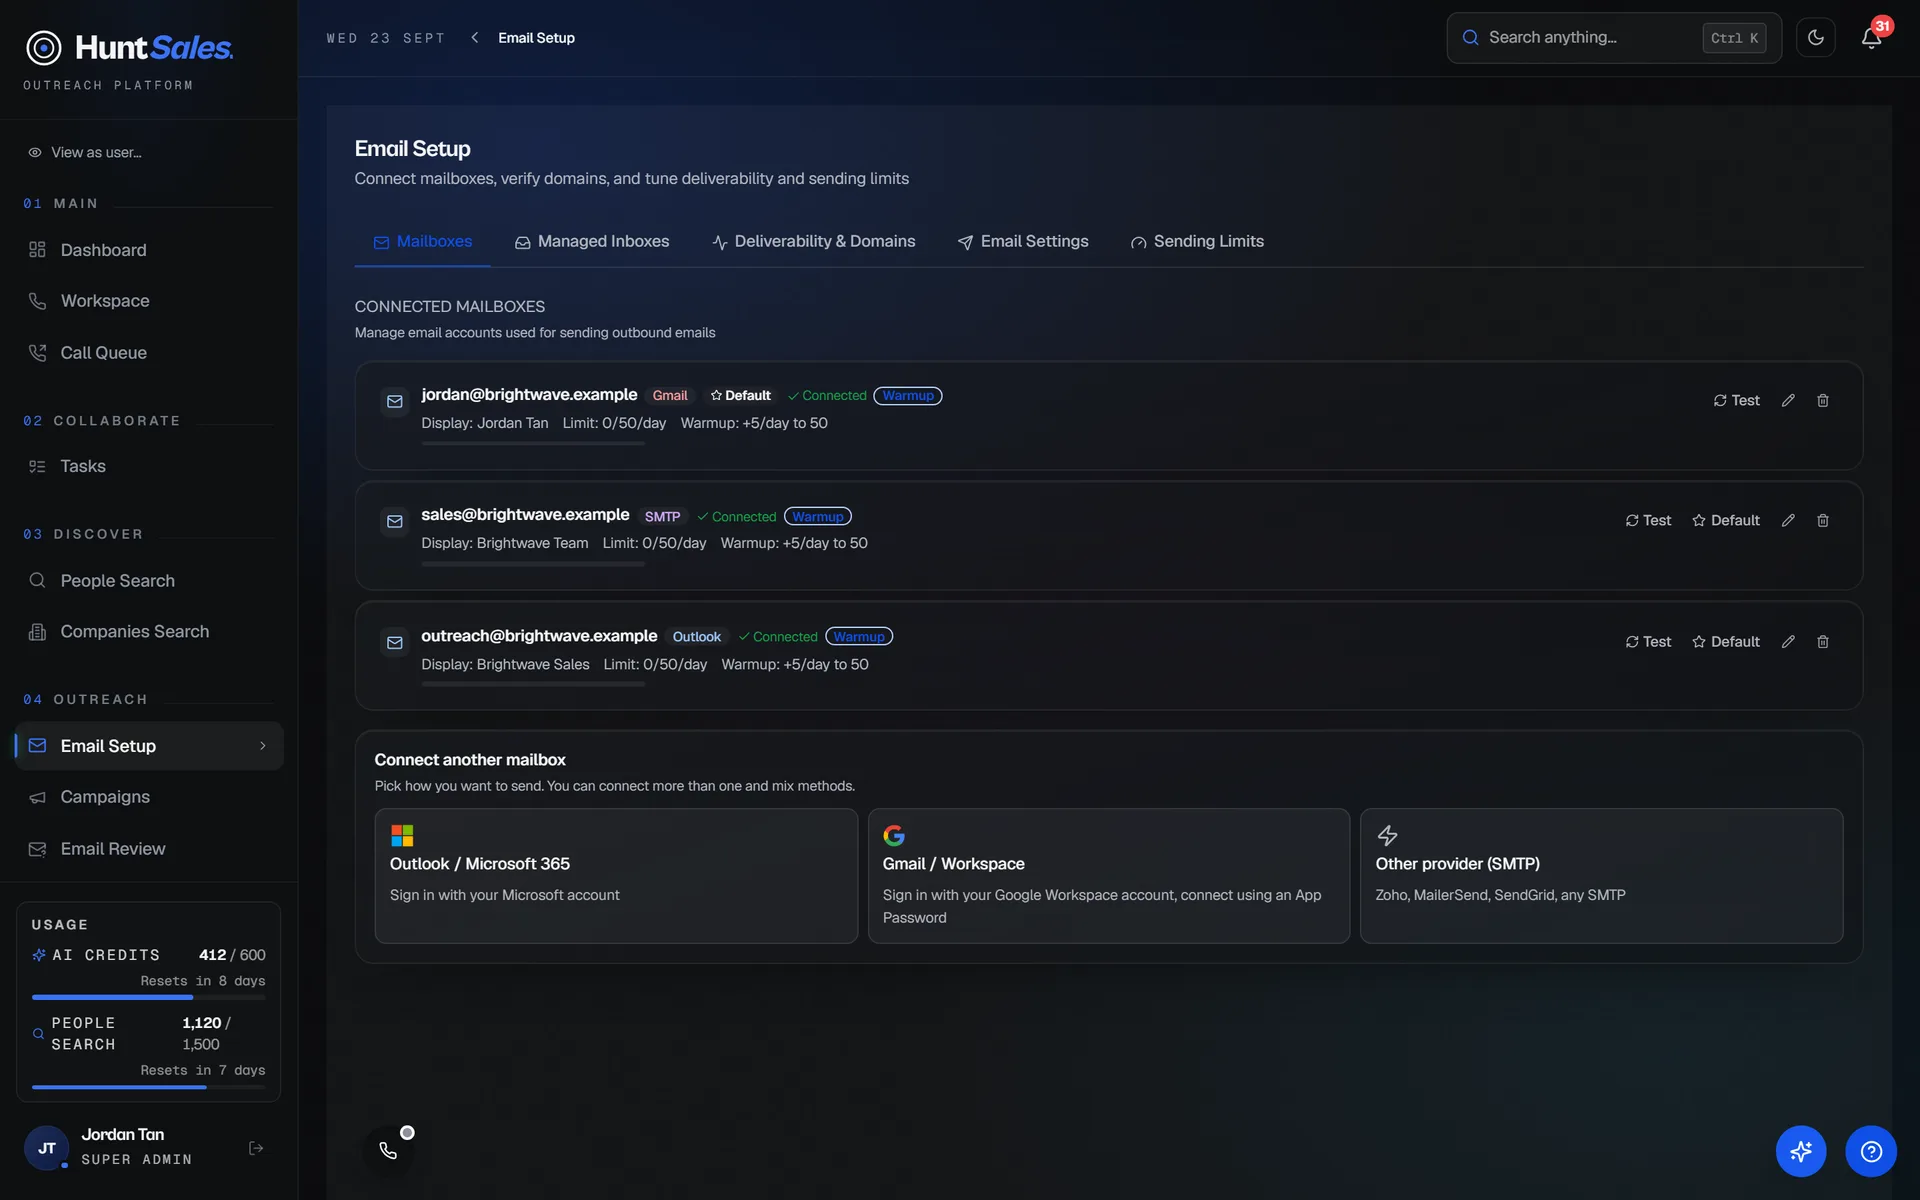Open Email Review in sidebar

point(149,849)
